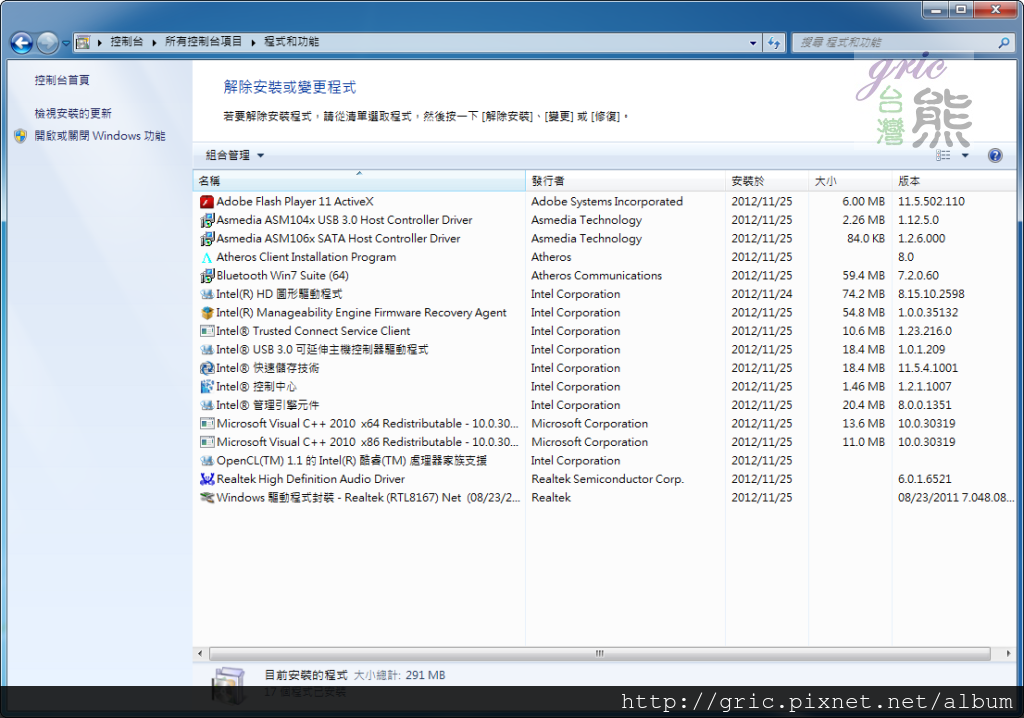Click version text 11.5.502.110
Viewport: 1024px width, 718px height.
coord(931,202)
